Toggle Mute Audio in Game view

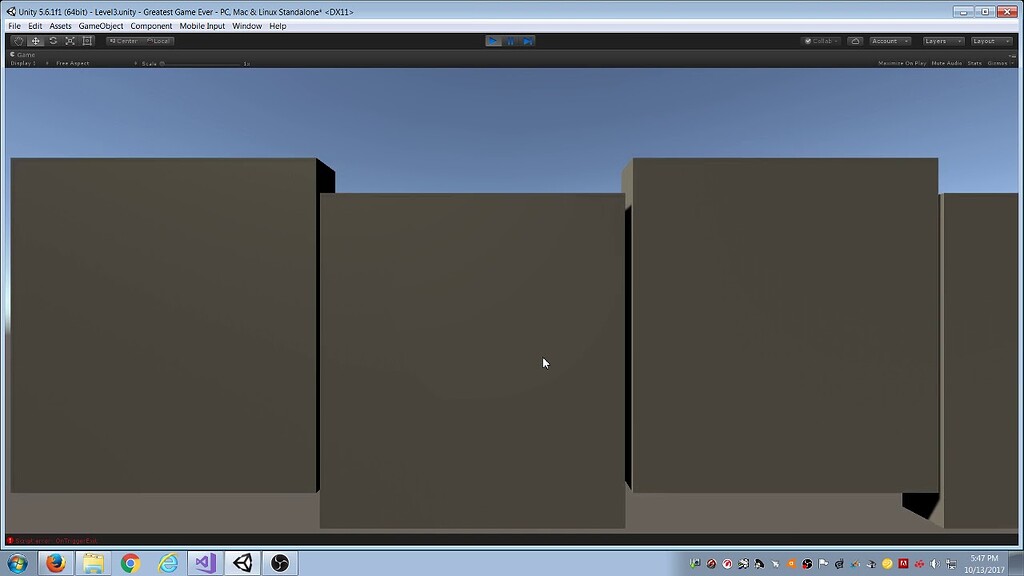945,62
